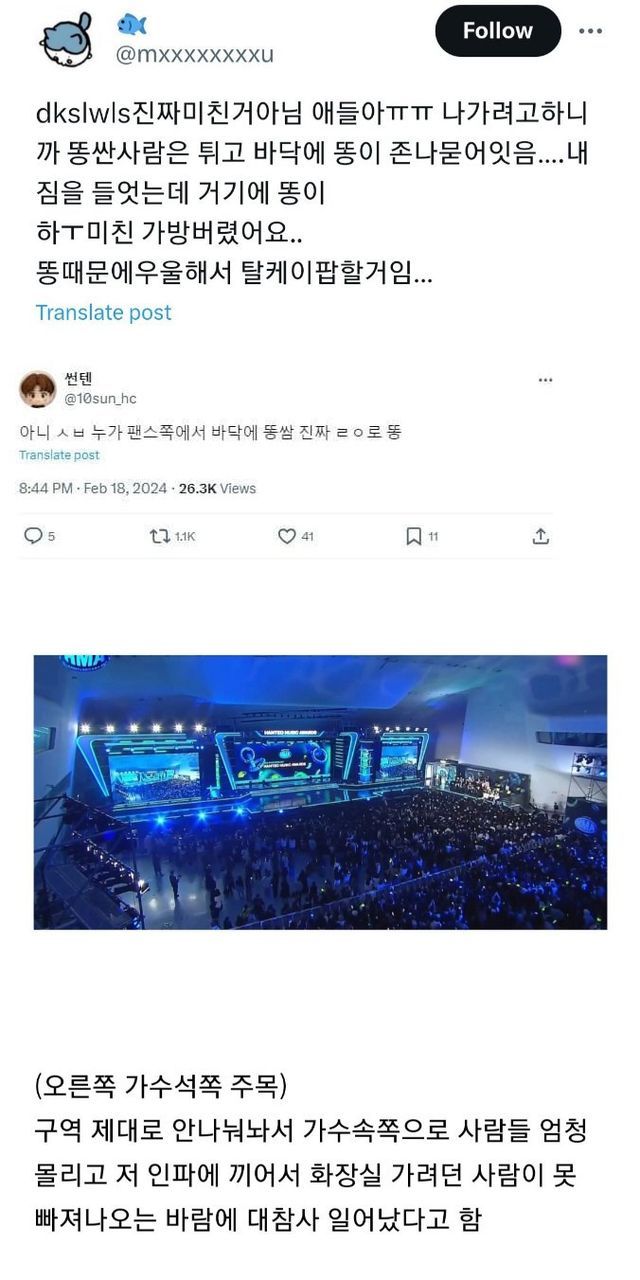640x1280 pixels.
Task: Click the 썬텐 display name
Action: coord(77,377)
